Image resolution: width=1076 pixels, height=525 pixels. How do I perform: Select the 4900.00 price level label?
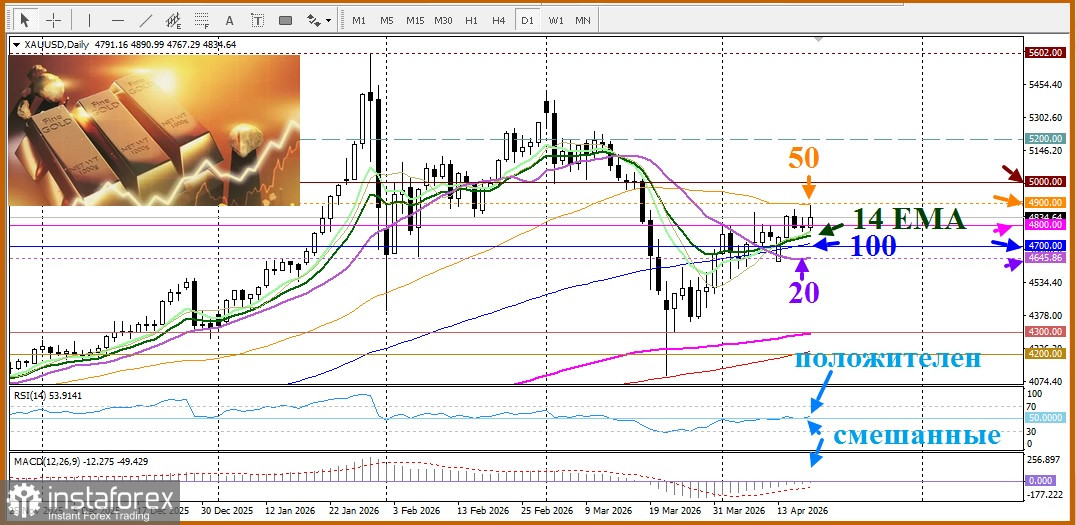1044,203
